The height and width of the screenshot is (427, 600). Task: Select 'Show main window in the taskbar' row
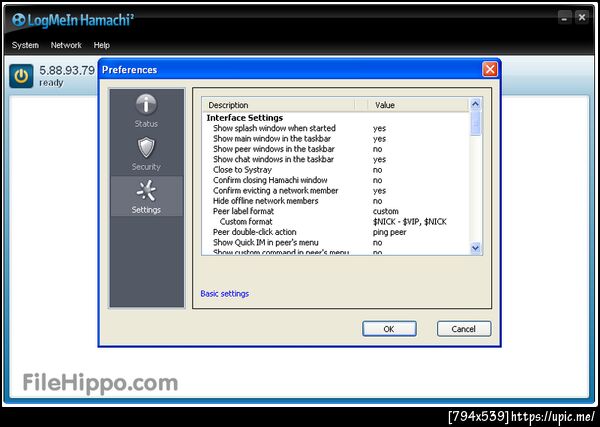click(x=336, y=139)
